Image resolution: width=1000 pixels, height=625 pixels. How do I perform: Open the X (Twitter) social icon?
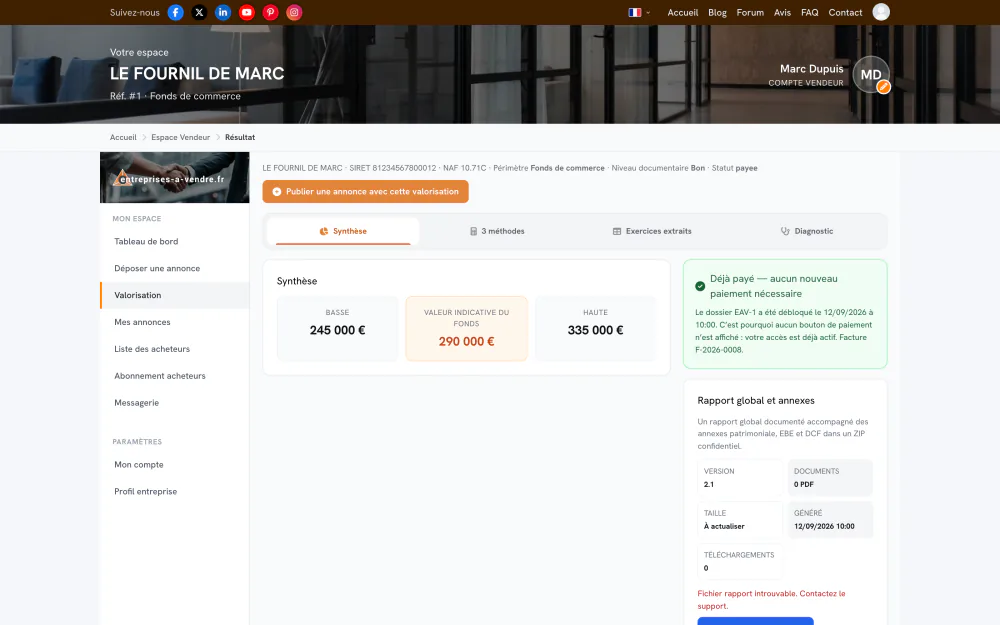199,12
